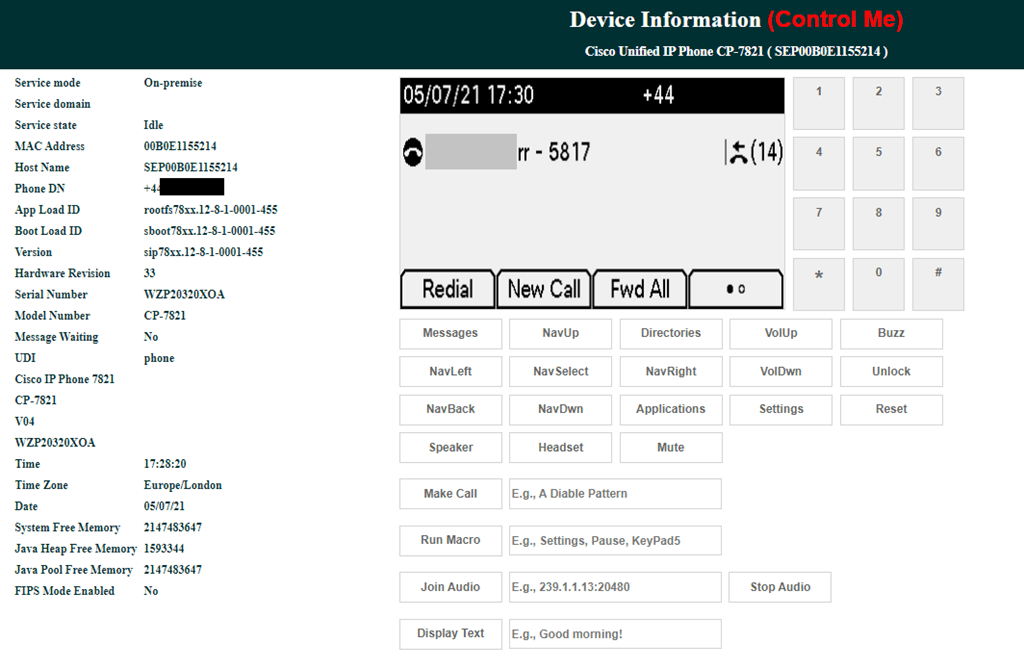Click the Make Call button
1024x669 pixels.
pos(451,494)
